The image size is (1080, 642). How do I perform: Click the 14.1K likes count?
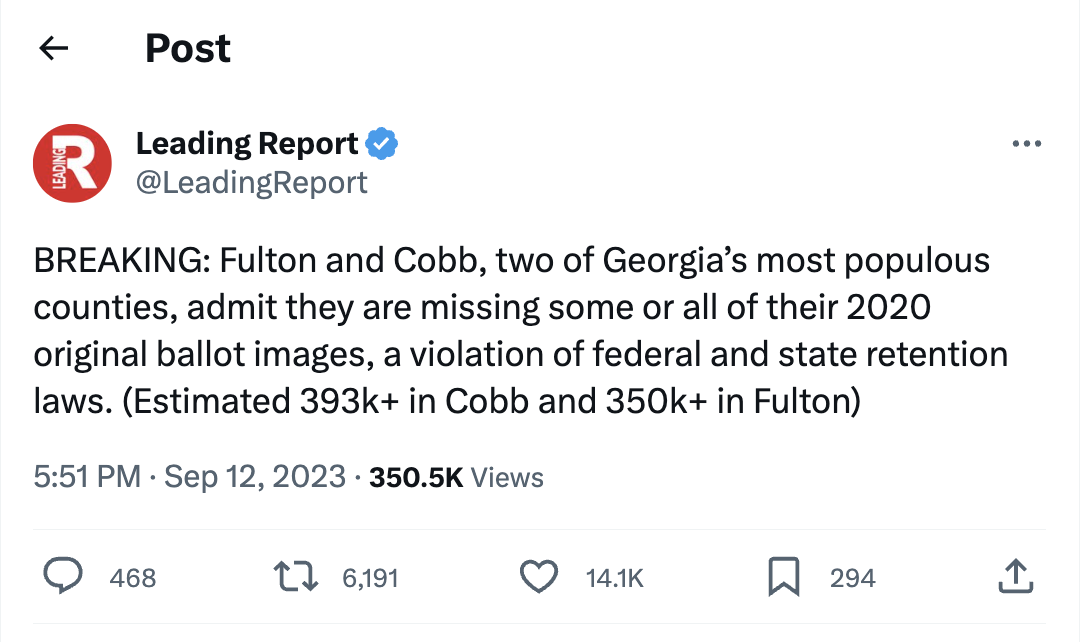[614, 577]
